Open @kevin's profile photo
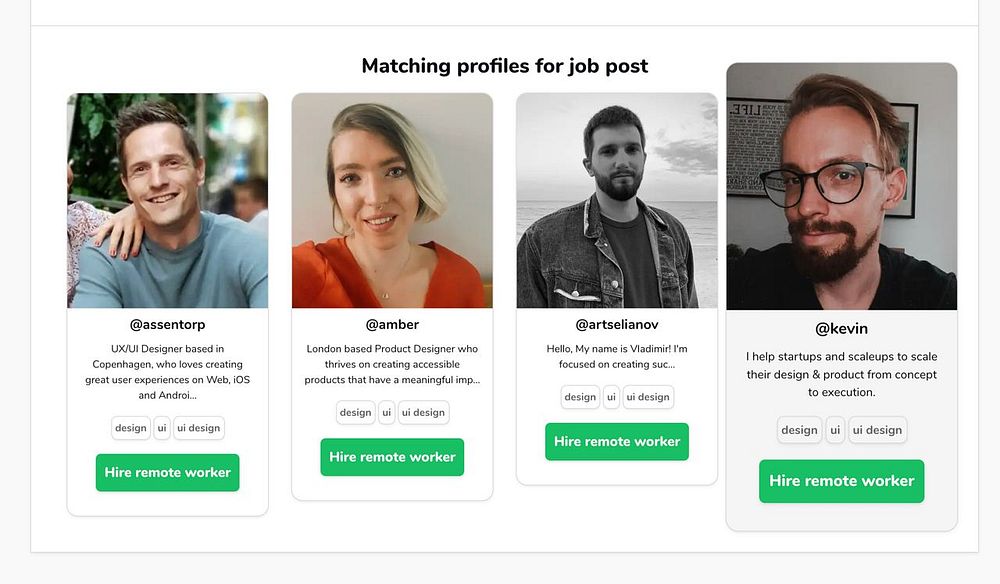 (841, 187)
